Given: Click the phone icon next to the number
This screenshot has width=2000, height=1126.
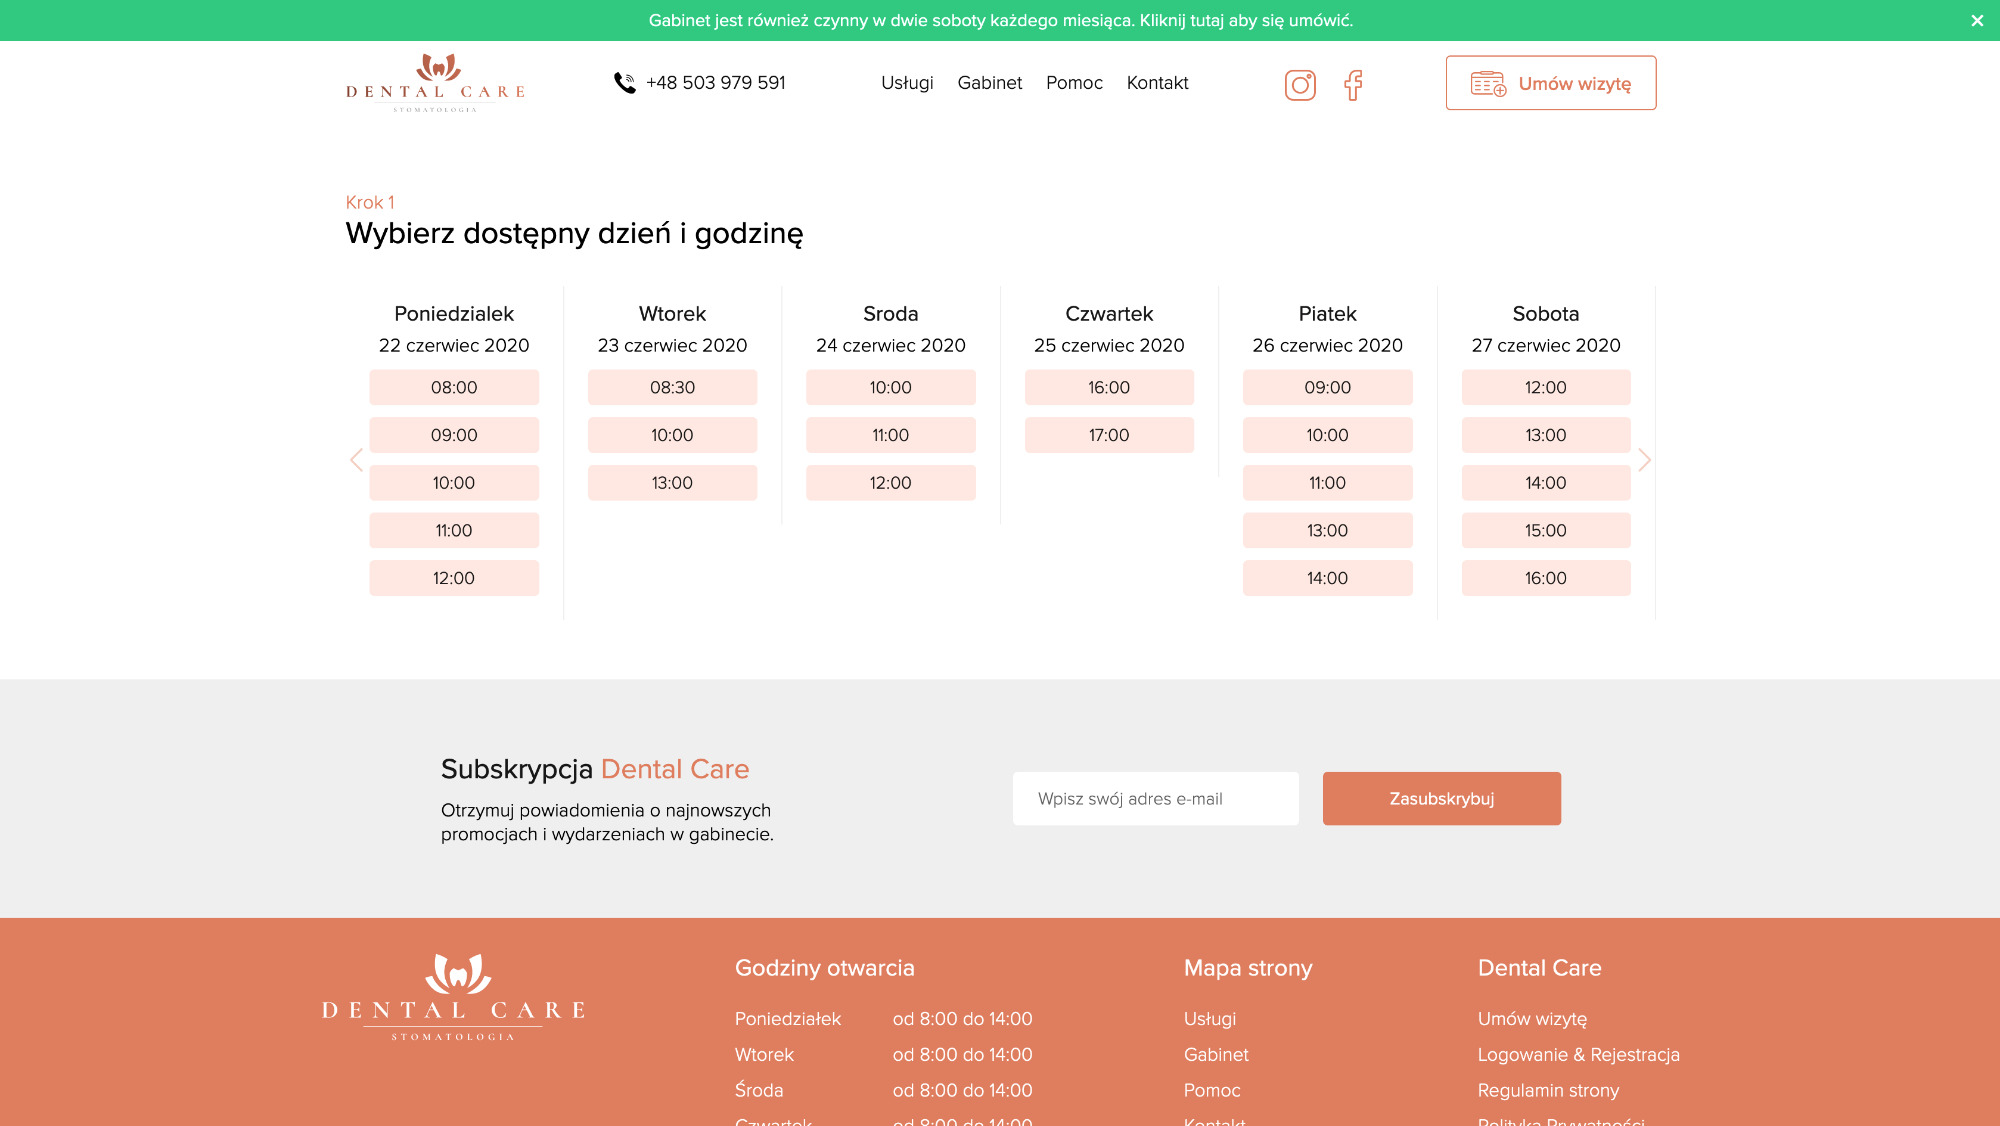Looking at the screenshot, I should [625, 83].
